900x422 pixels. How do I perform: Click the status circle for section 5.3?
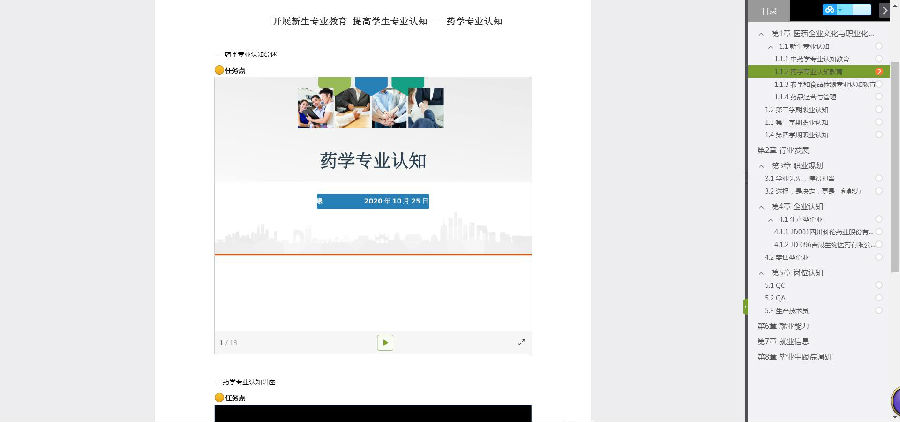click(x=879, y=310)
